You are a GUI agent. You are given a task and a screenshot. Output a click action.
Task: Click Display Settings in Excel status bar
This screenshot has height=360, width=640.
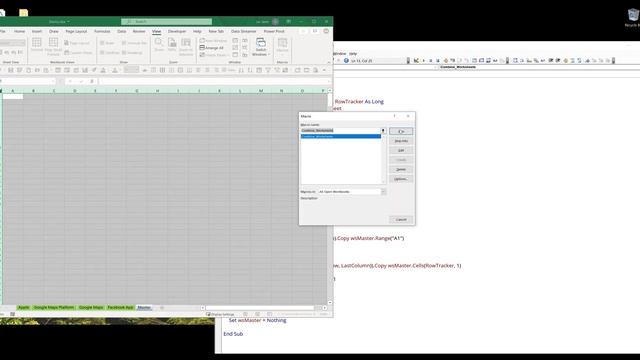220,314
